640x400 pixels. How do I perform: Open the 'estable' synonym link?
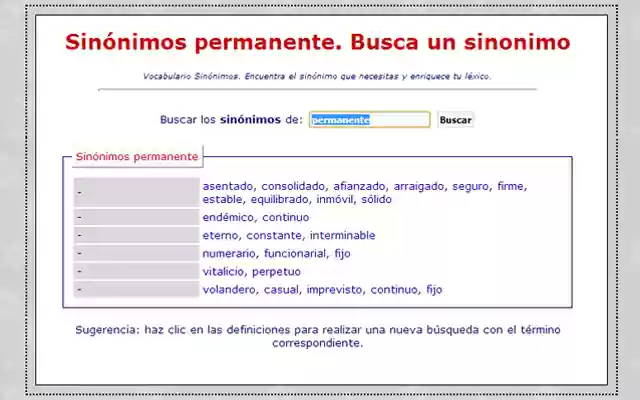pyautogui.click(x=222, y=199)
